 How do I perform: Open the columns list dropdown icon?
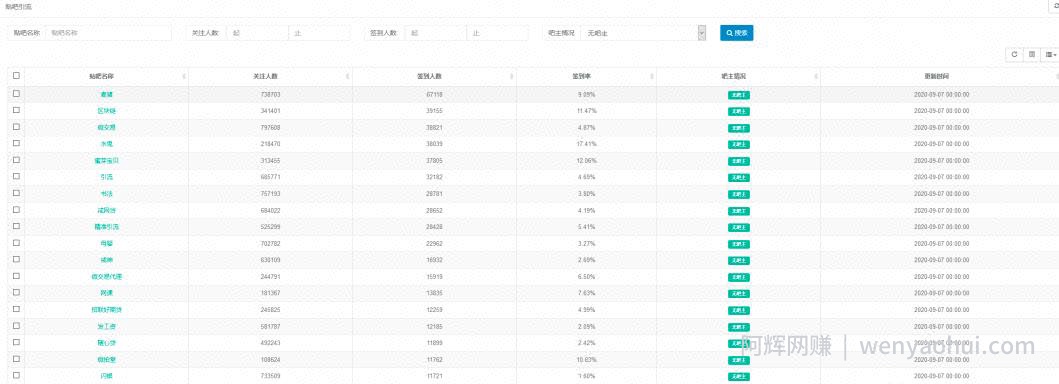[x=1050, y=55]
